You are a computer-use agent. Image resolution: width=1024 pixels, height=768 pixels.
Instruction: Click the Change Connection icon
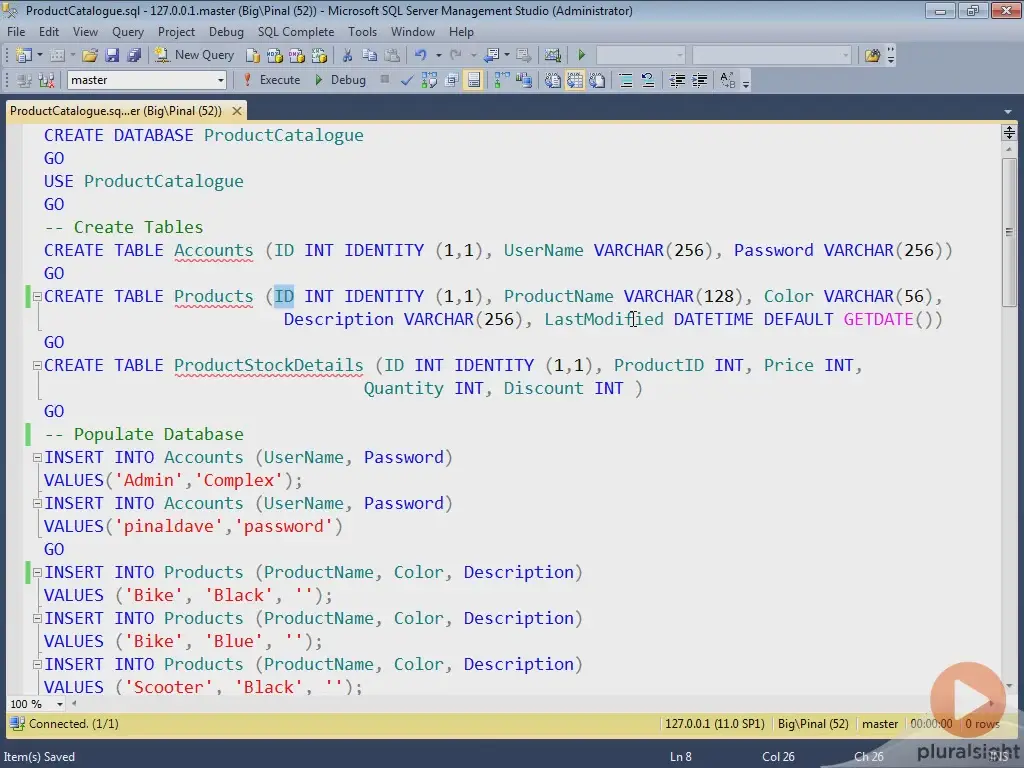click(46, 80)
